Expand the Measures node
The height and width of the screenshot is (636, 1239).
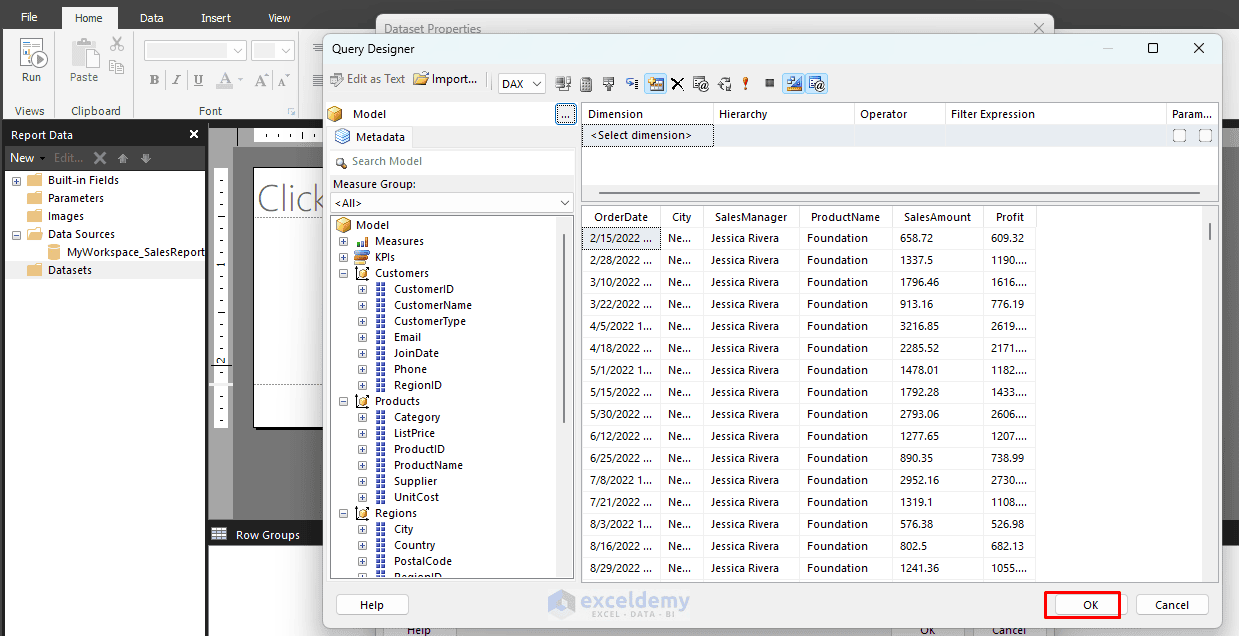click(344, 241)
